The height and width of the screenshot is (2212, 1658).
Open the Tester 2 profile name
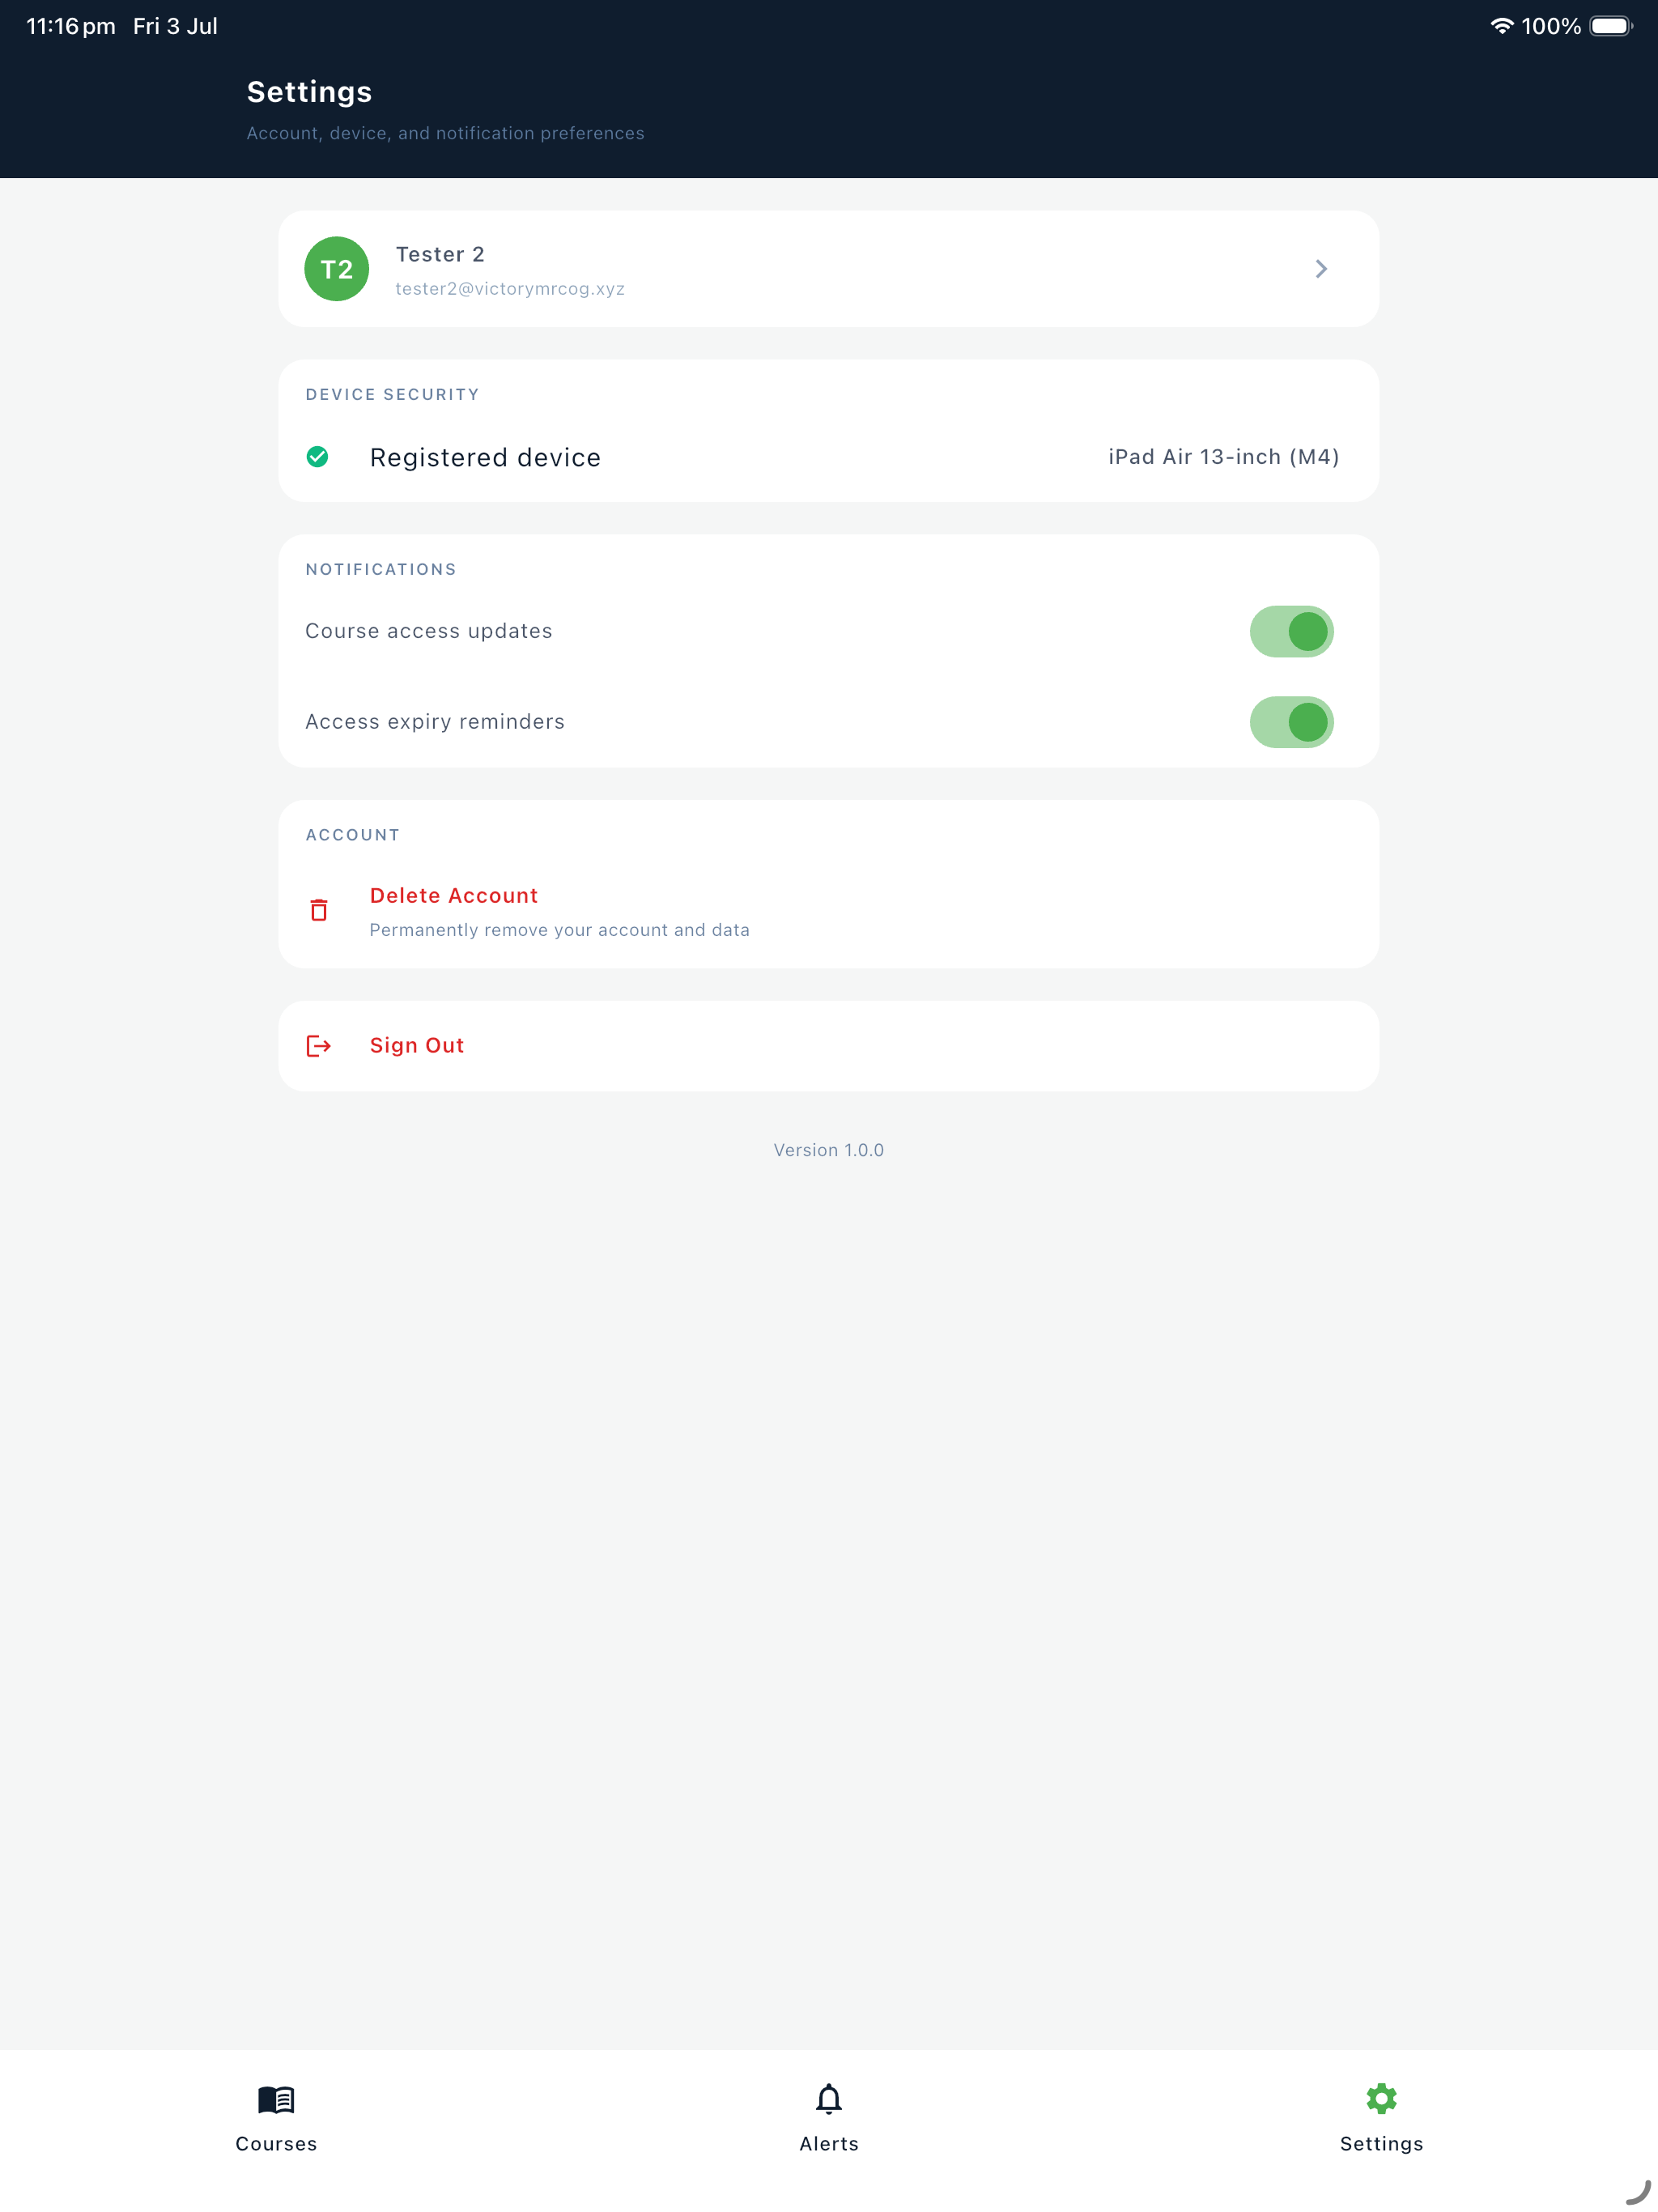click(x=440, y=254)
